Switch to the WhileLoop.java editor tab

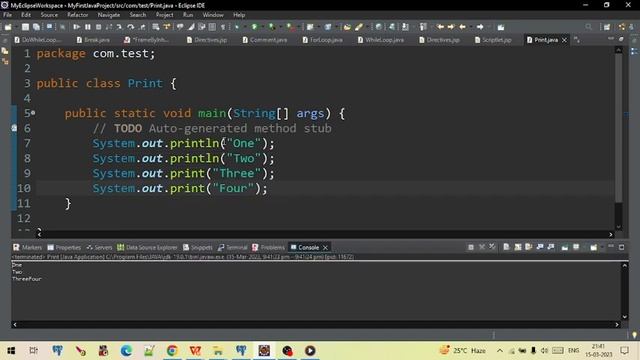(380, 40)
